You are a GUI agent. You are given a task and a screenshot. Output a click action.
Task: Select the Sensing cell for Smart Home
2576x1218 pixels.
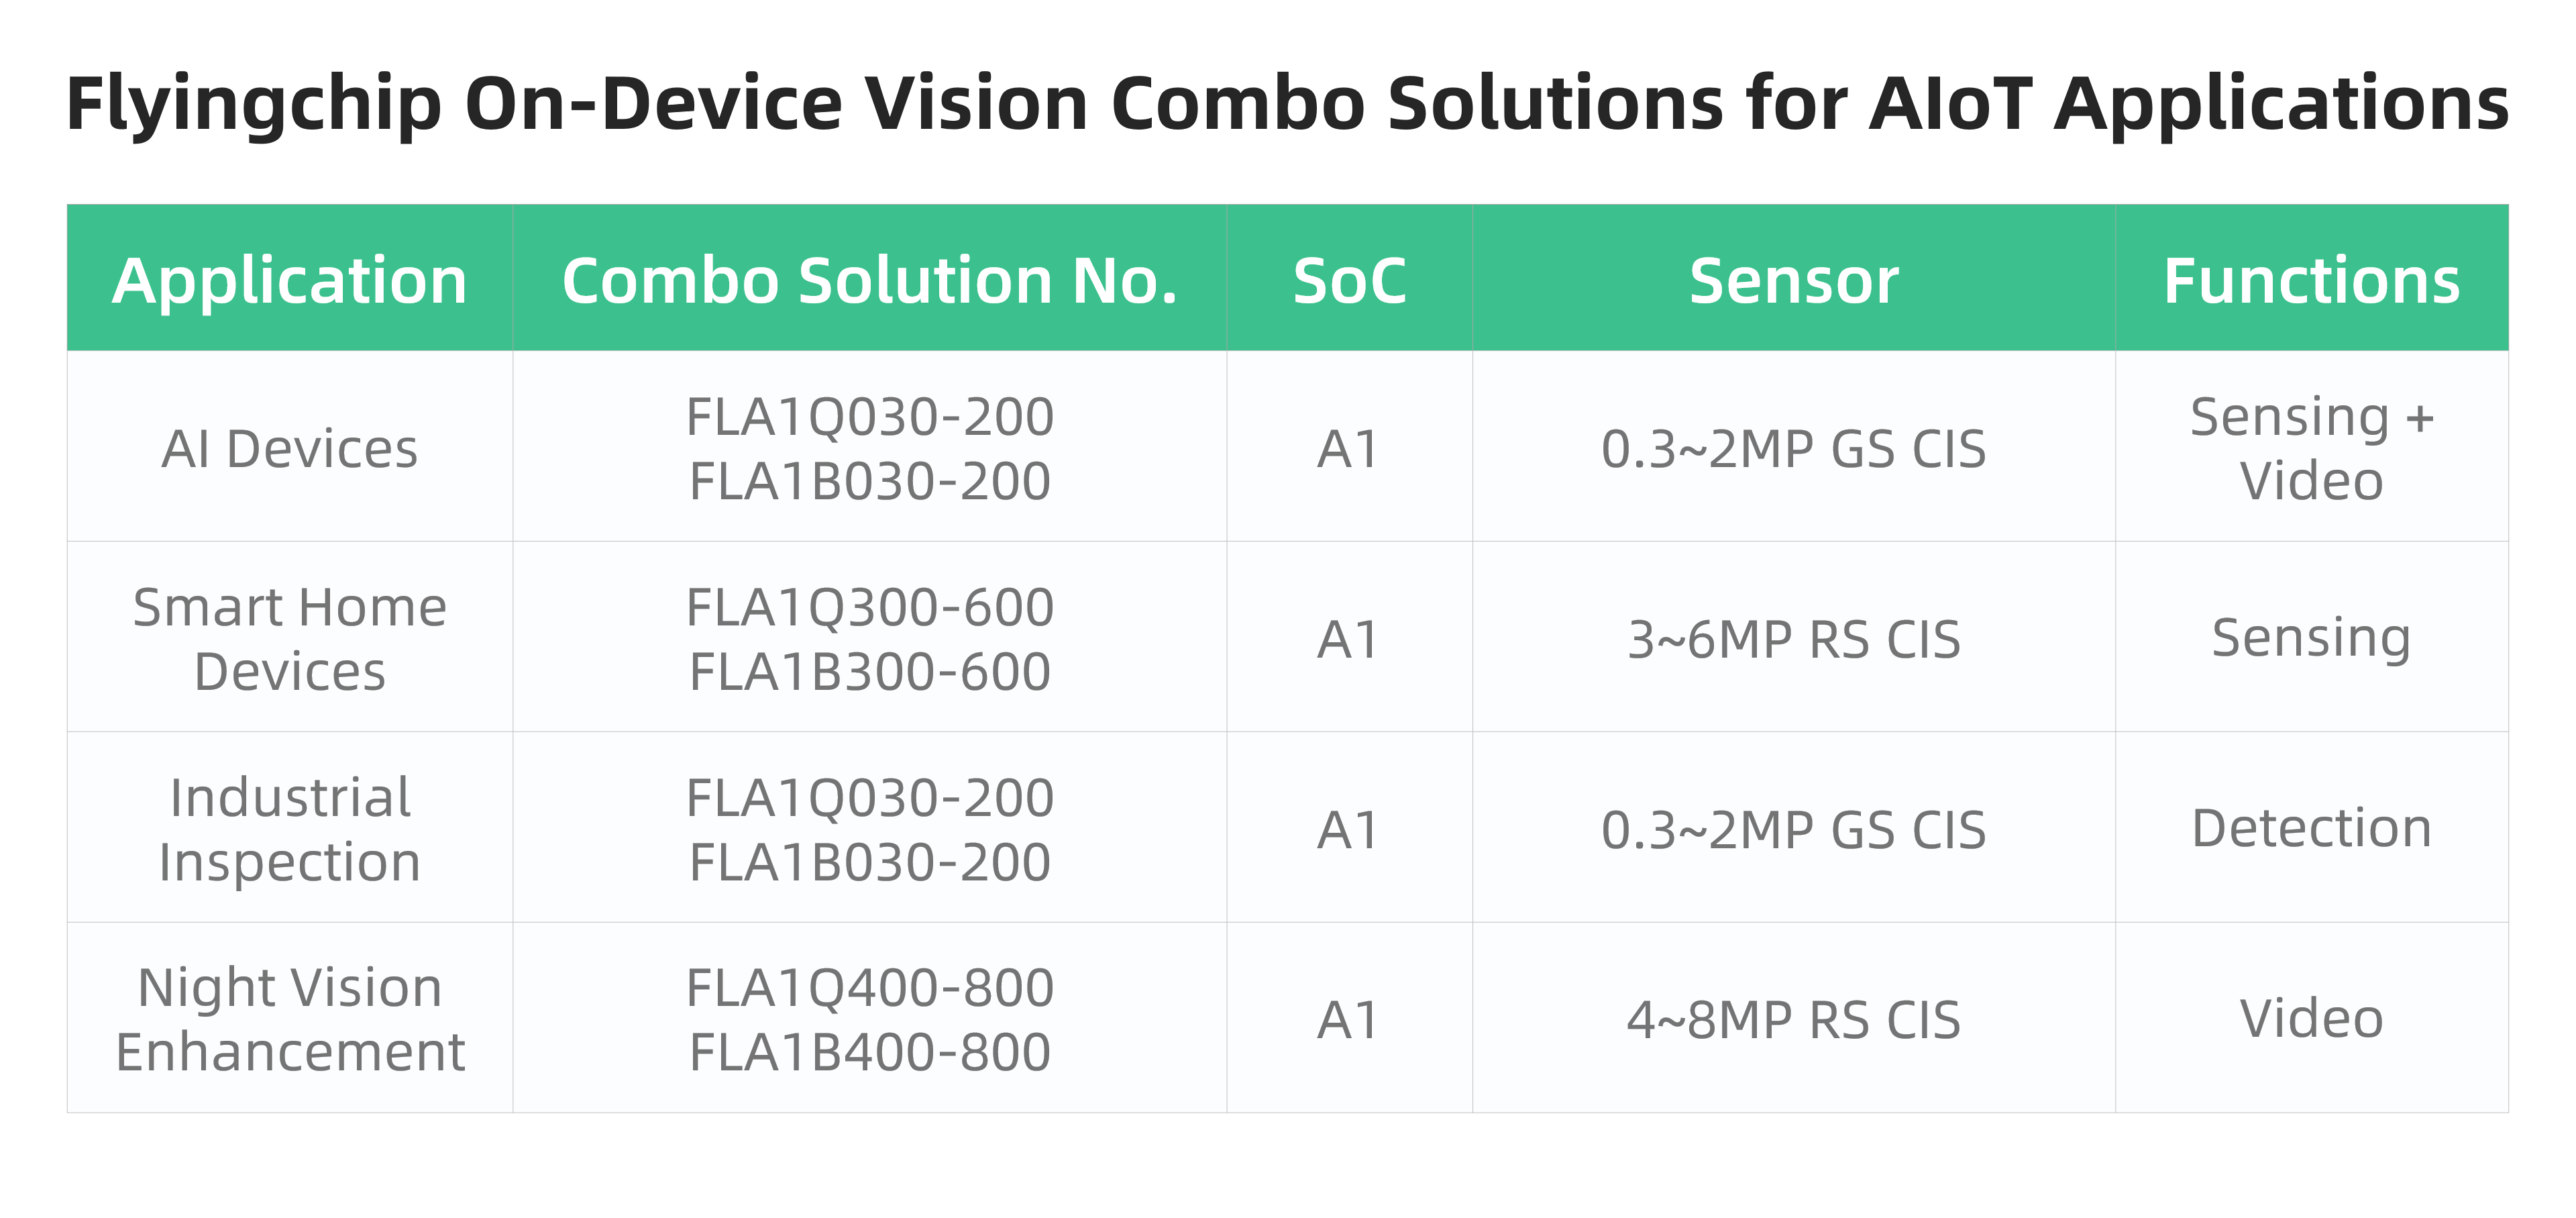click(2312, 637)
